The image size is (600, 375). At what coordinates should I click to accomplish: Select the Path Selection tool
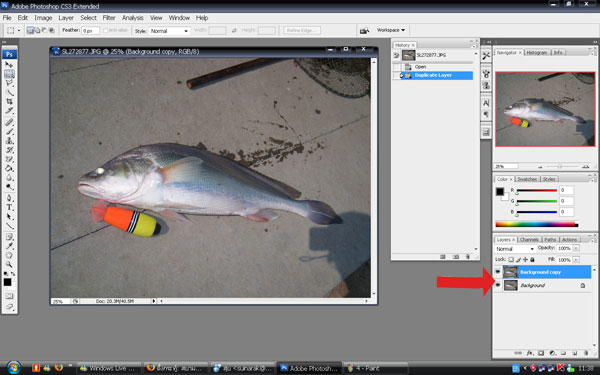coord(9,217)
